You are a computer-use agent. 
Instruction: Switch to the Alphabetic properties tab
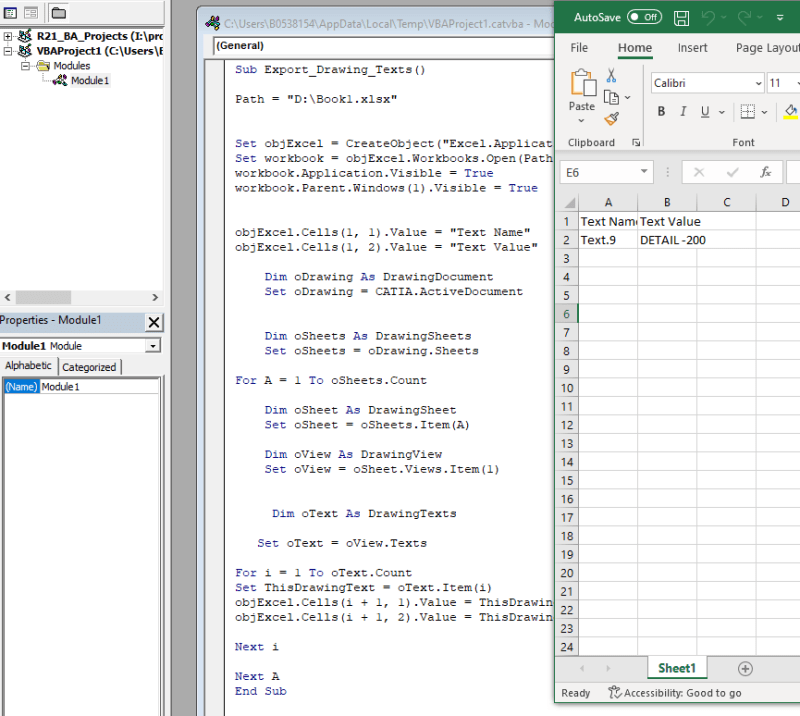click(28, 366)
